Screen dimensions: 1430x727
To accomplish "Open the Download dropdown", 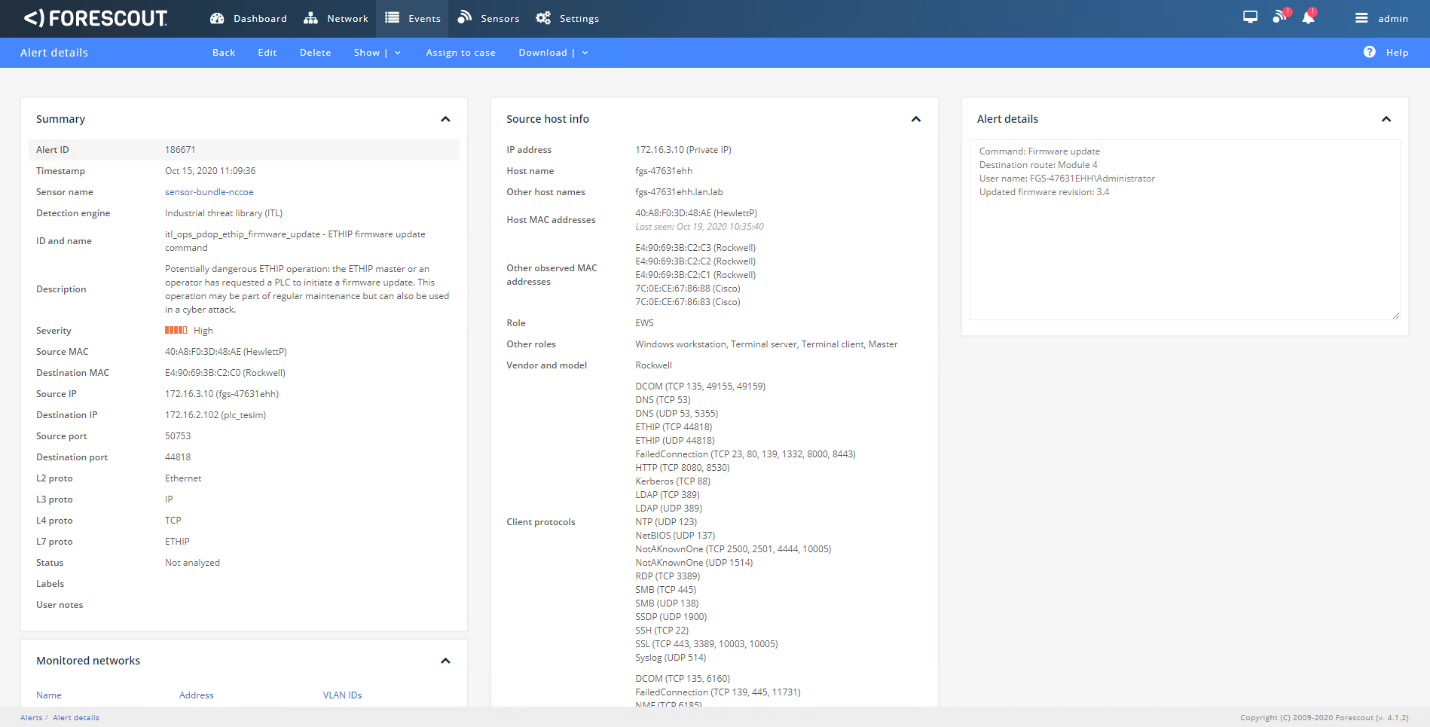I will 553,53.
